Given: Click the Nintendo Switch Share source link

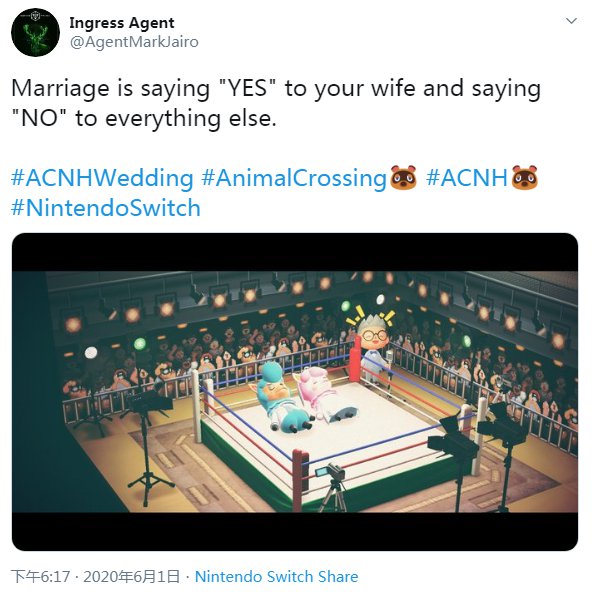Looking at the screenshot, I should tap(276, 577).
